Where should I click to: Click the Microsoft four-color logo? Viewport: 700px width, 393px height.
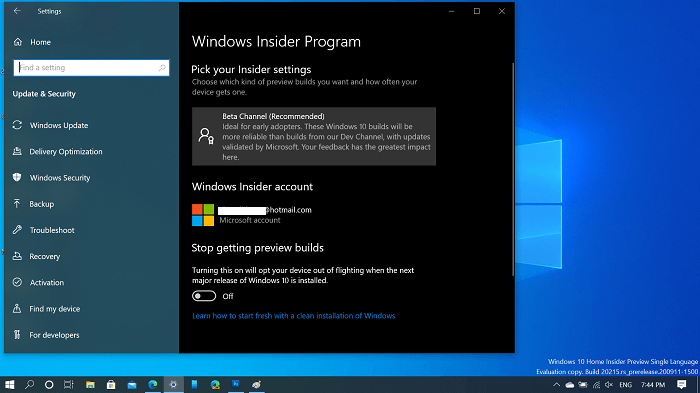[203, 215]
